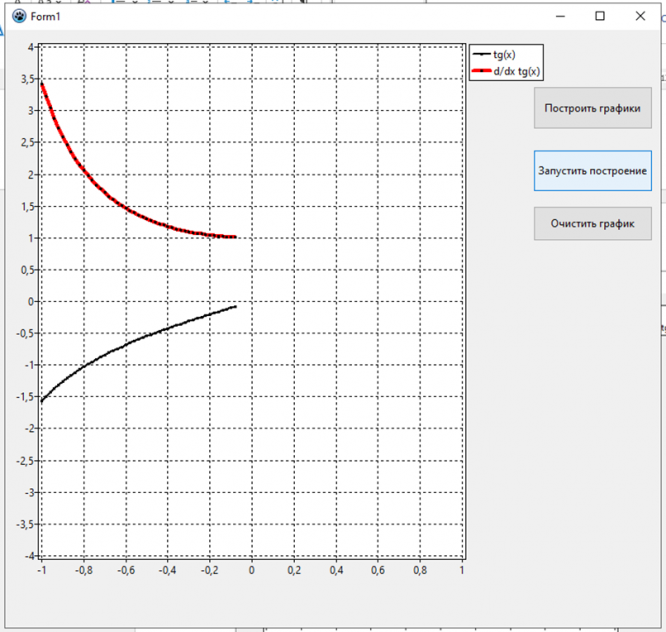The width and height of the screenshot is (666, 632).
Task: Click the Form1 paw application icon
Action: click(19, 17)
